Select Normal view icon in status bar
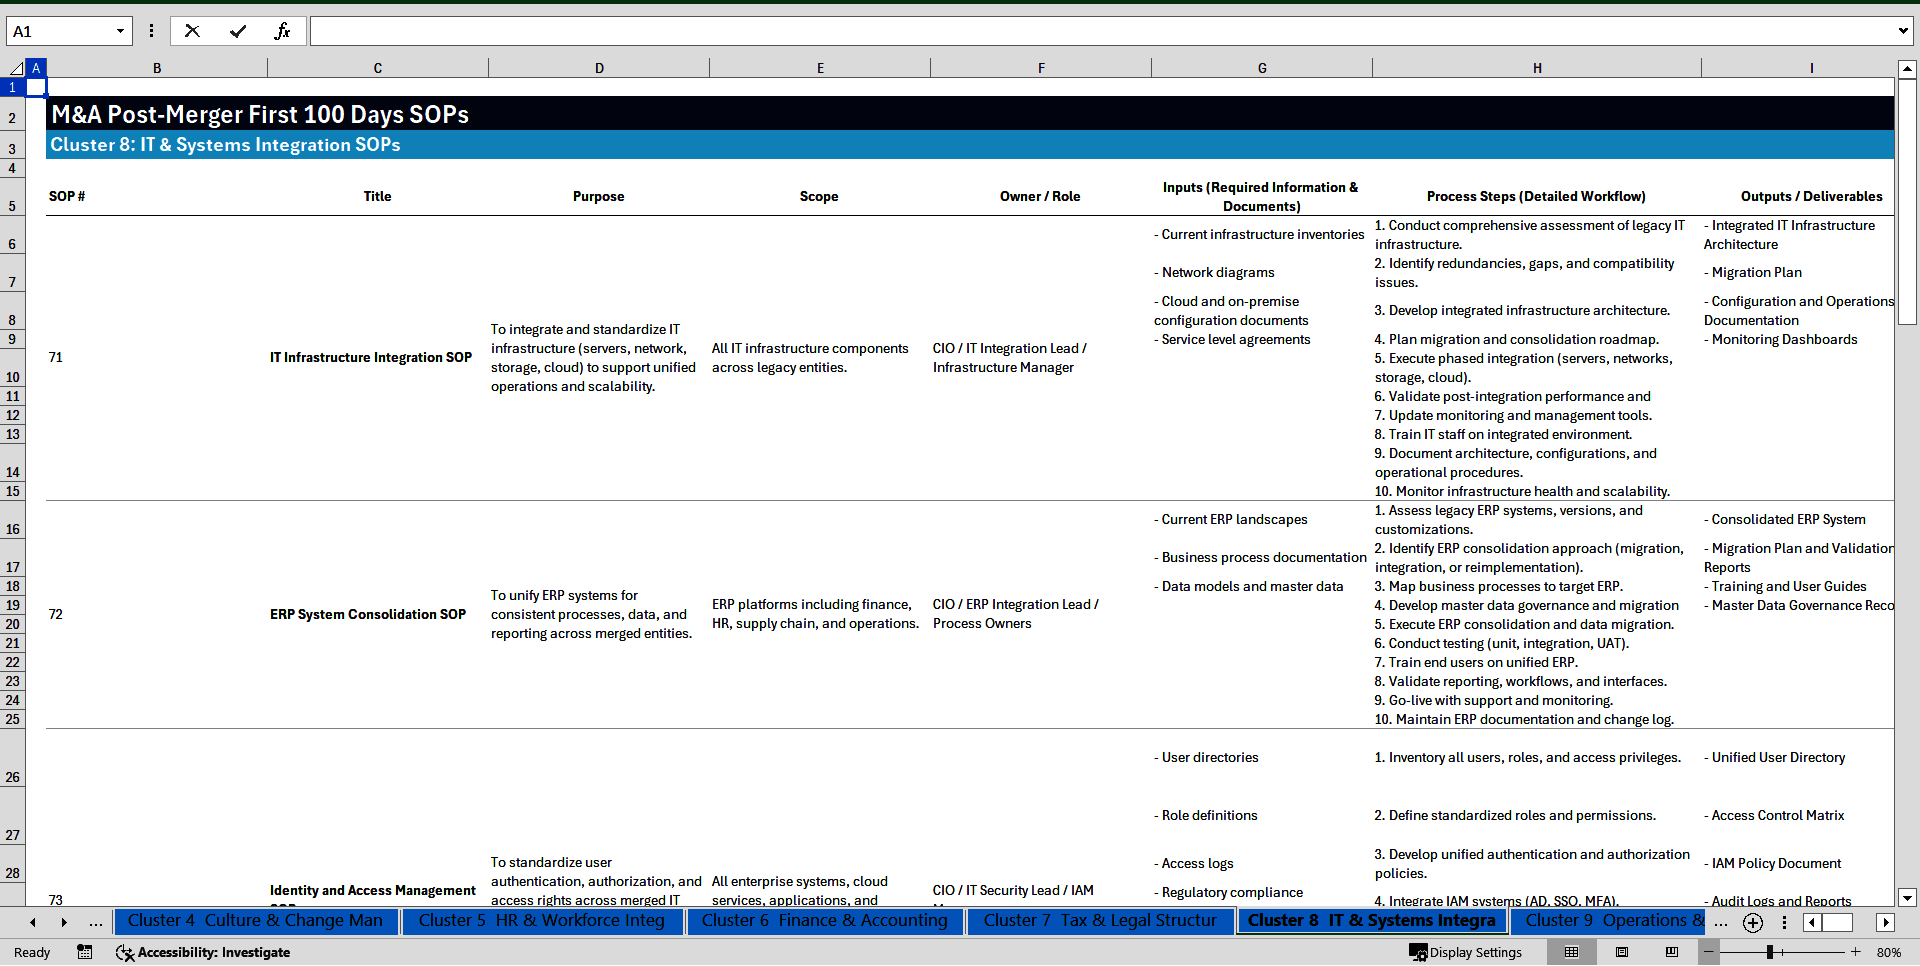Viewport: 1920px width, 966px height. coord(1570,953)
